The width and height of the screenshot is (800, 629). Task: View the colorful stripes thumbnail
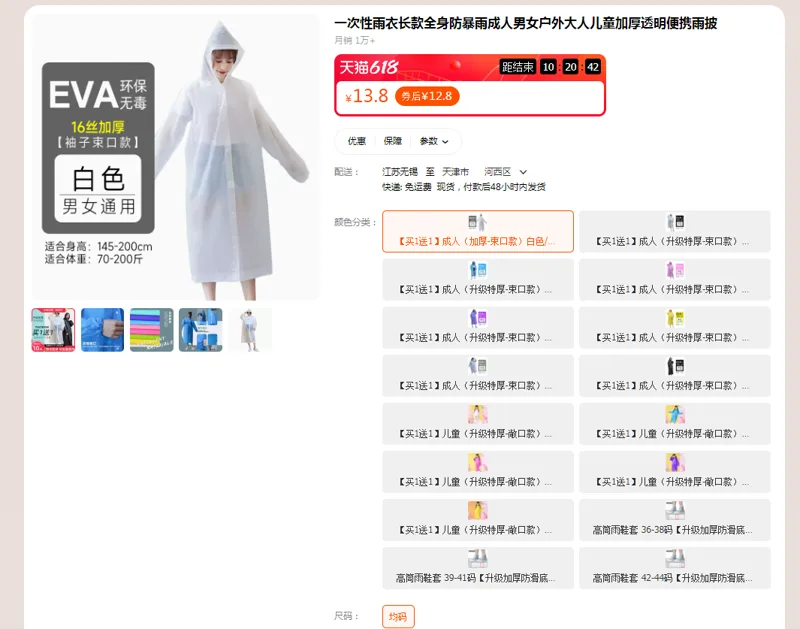click(x=152, y=330)
